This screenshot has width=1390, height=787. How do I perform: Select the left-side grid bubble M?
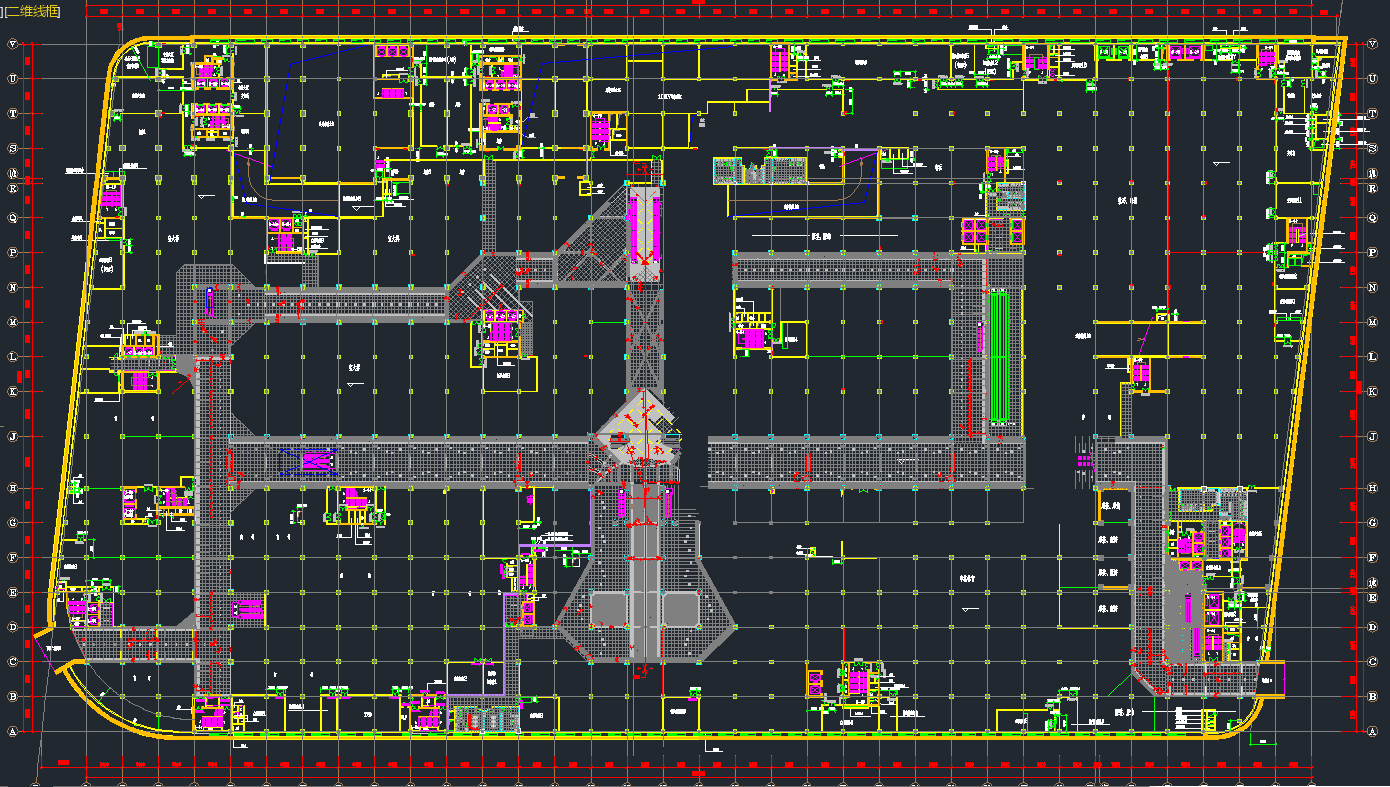point(14,322)
